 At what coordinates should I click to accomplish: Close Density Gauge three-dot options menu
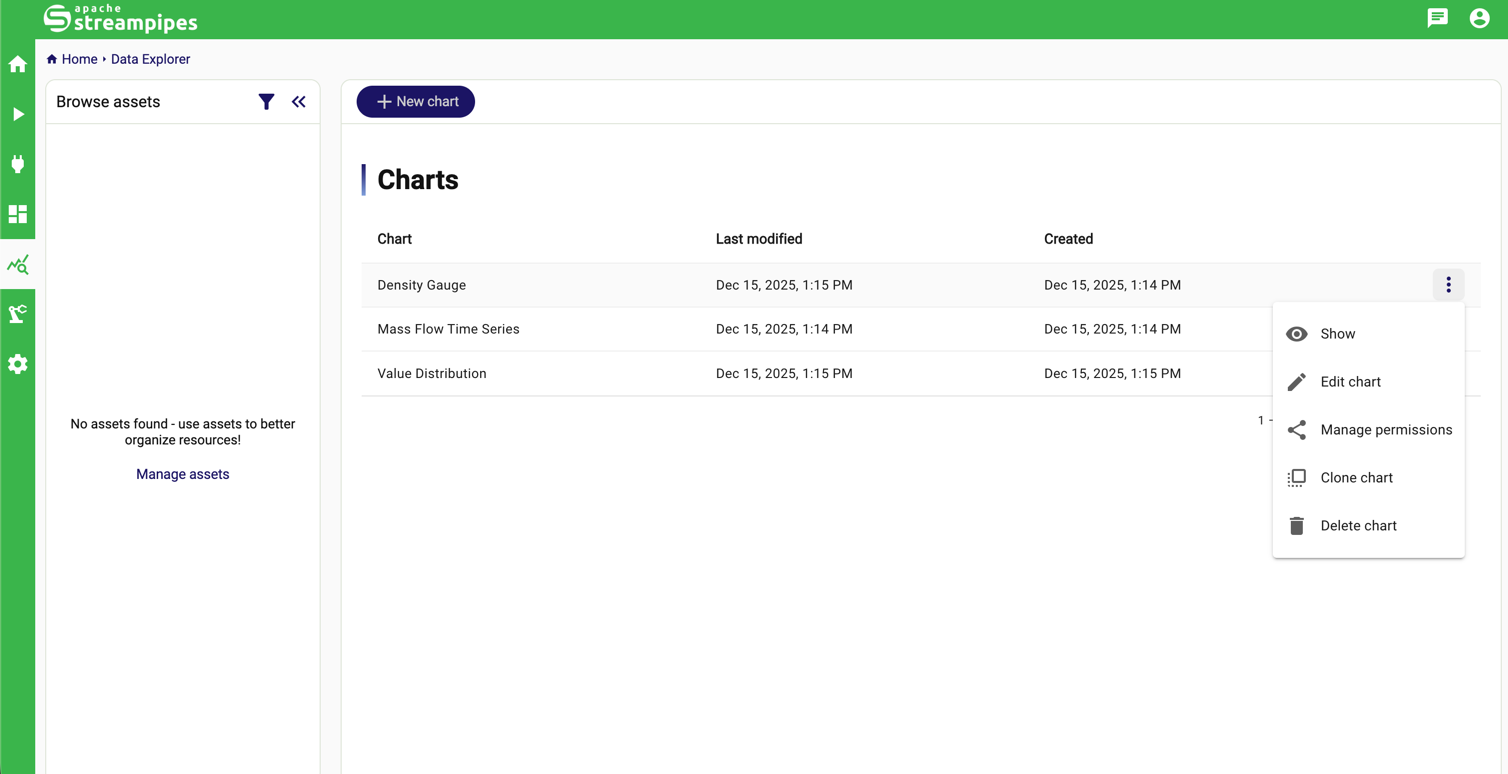click(x=1448, y=285)
